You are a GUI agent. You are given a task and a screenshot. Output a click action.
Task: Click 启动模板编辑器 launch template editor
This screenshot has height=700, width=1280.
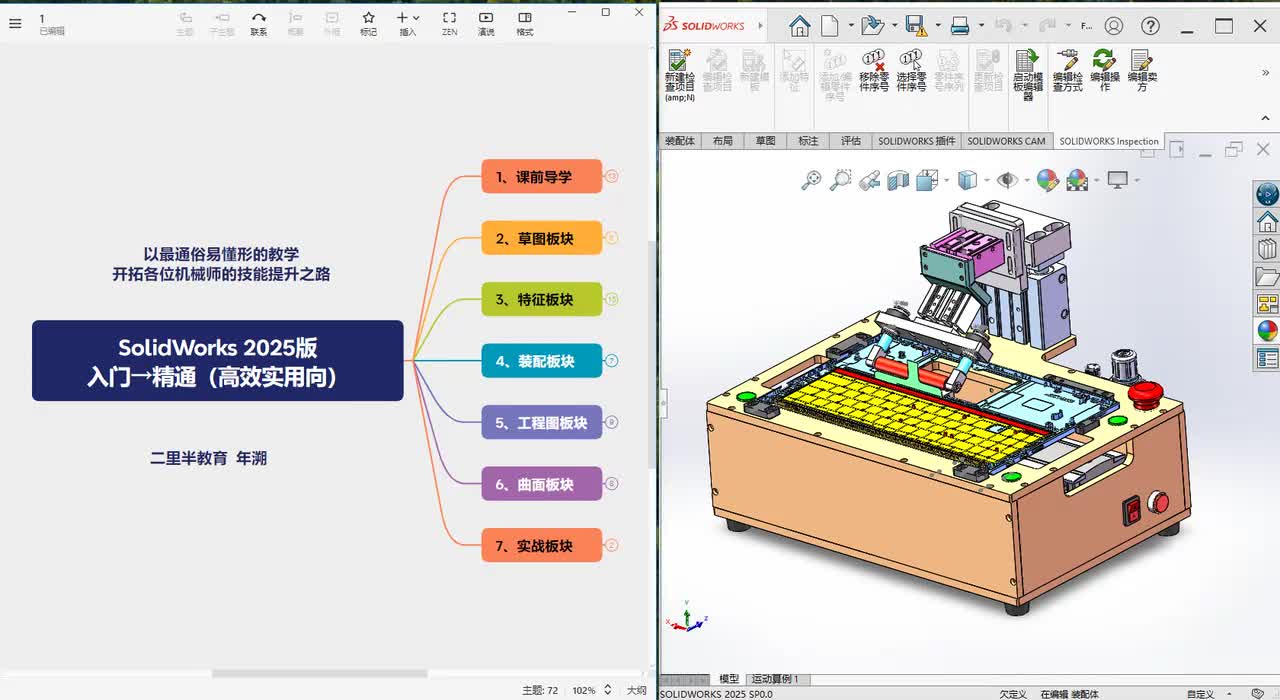1028,75
